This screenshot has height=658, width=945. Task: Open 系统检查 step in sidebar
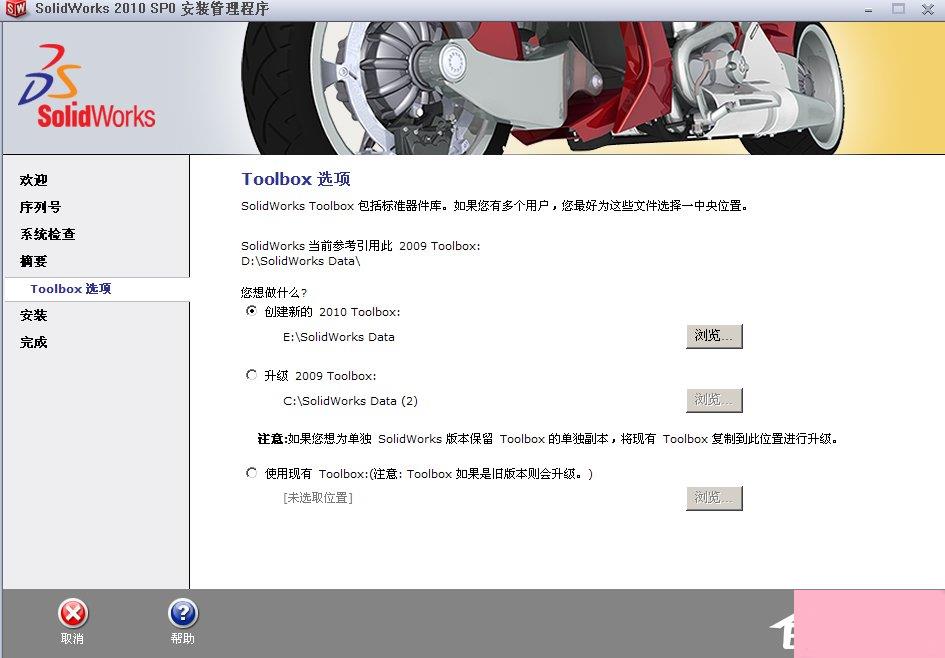coord(48,234)
